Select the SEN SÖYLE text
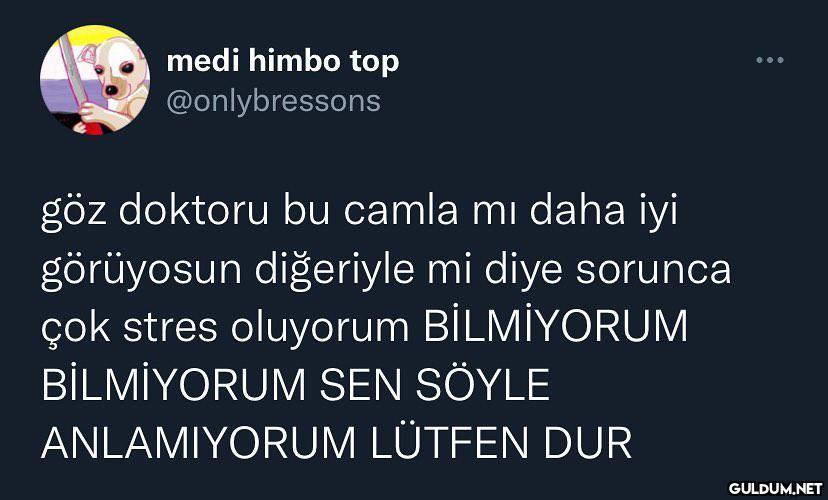The width and height of the screenshot is (828, 500). click(435, 385)
